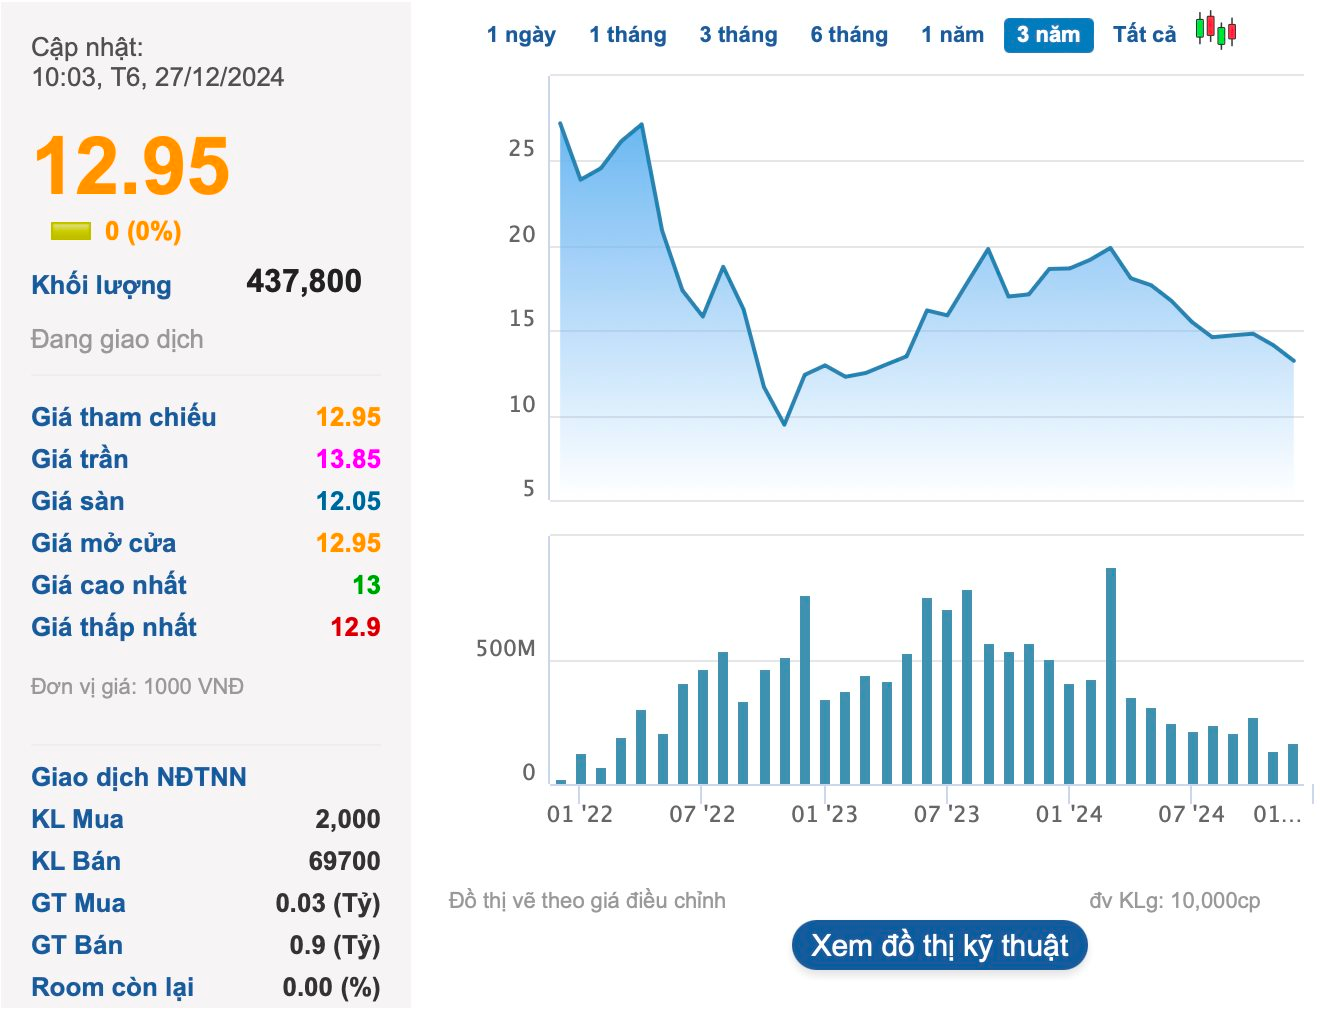This screenshot has width=1320, height=1014.
Task: Select the 3 tháng chart tab
Action: point(738,34)
